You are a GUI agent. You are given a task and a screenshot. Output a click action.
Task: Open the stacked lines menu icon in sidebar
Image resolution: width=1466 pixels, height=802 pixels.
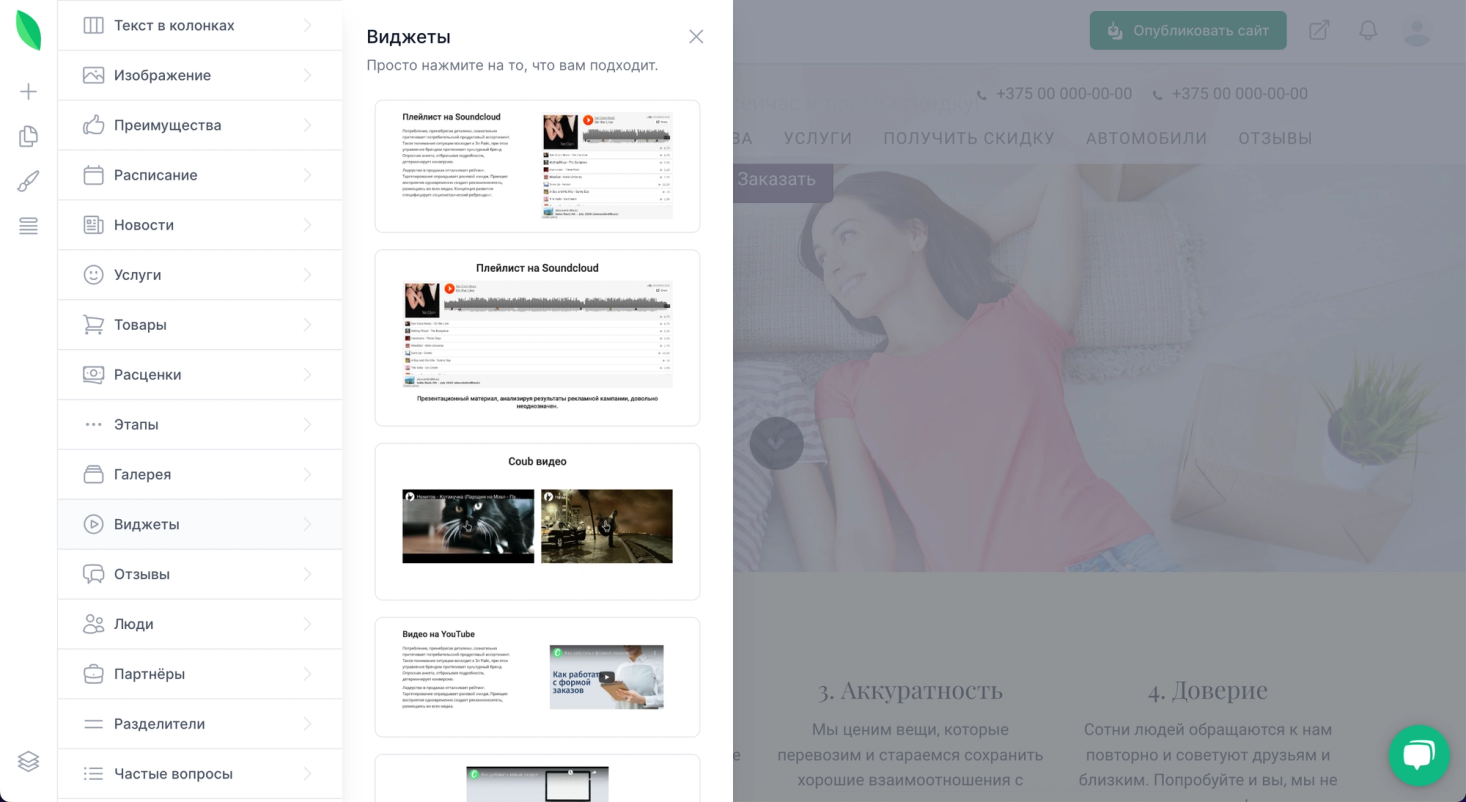29,226
